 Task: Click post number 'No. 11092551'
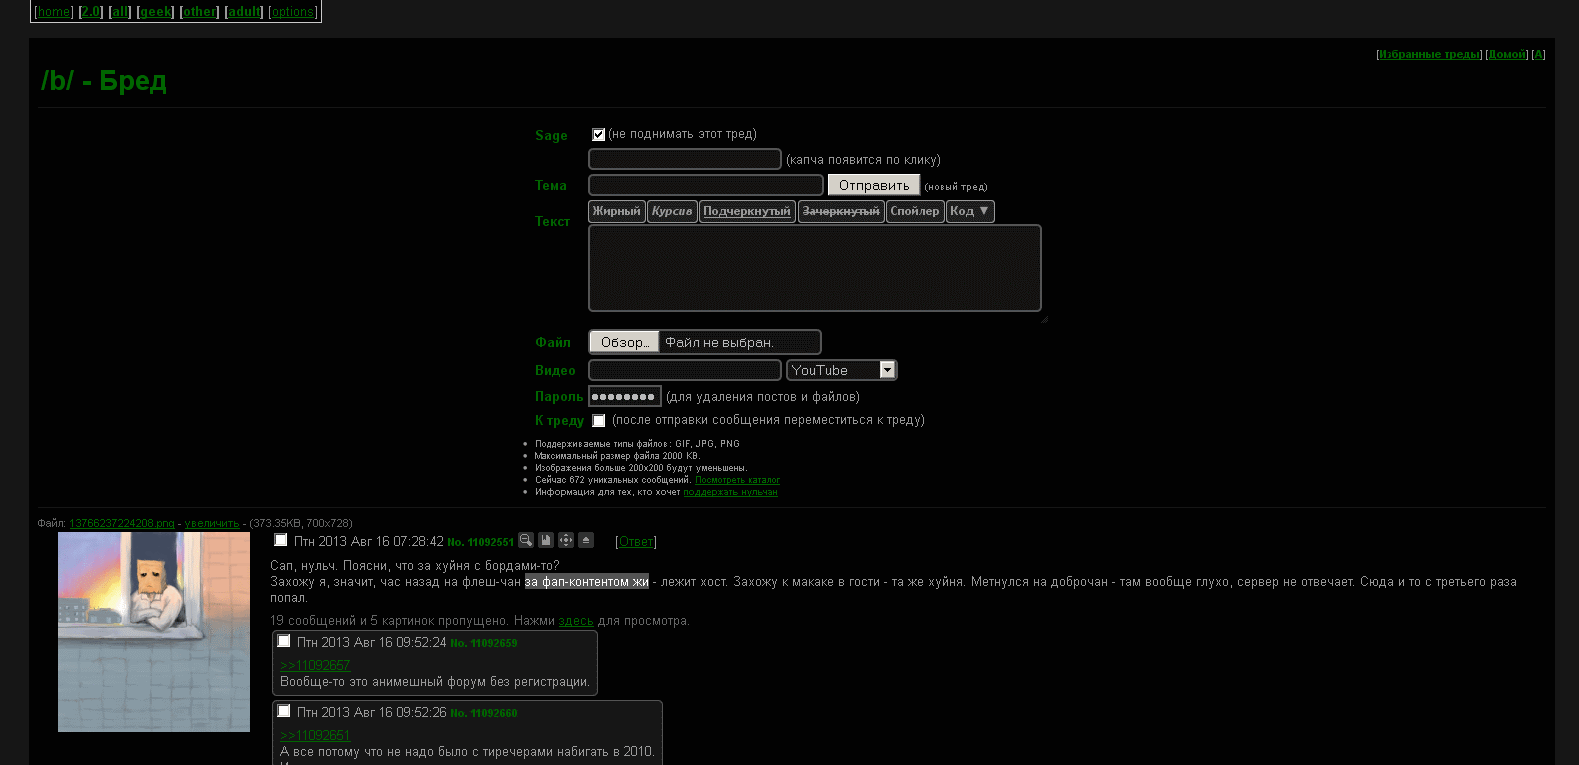point(481,542)
